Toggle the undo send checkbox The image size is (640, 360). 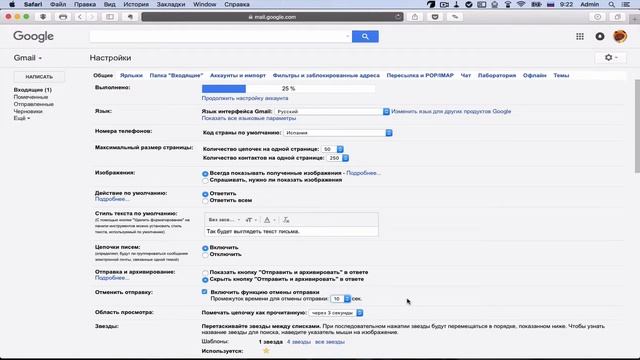(x=204, y=292)
